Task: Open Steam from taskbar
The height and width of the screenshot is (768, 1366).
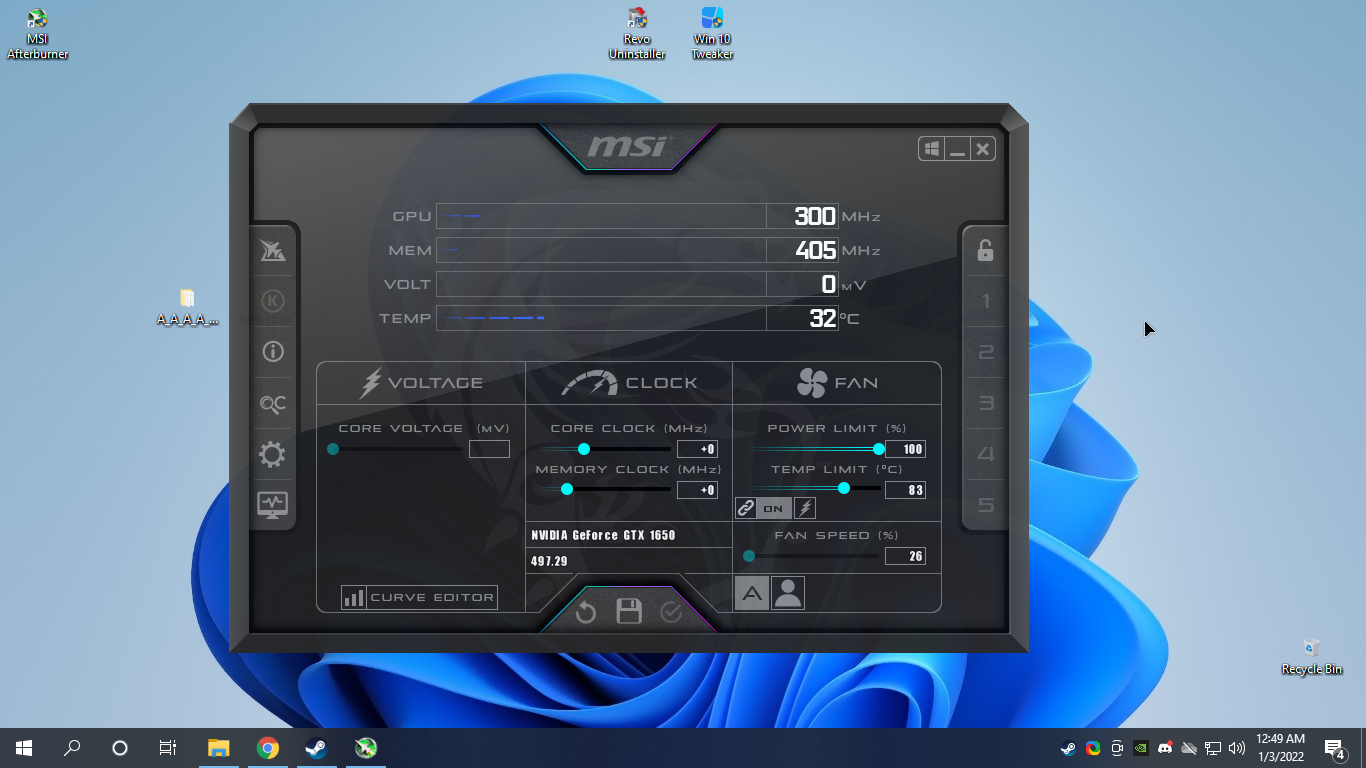Action: point(316,748)
